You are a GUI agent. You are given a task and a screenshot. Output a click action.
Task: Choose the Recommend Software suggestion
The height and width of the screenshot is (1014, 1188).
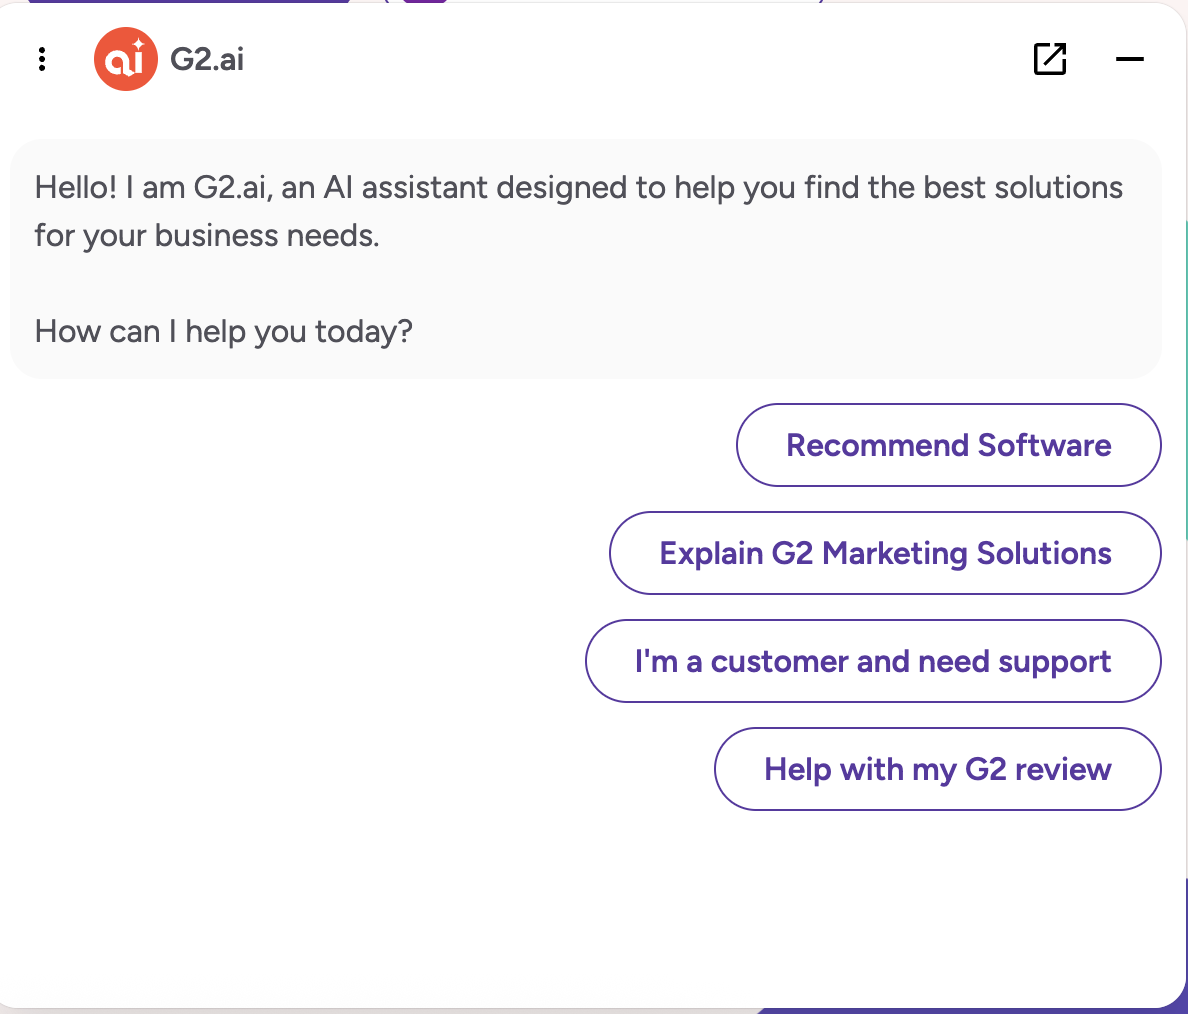(949, 445)
